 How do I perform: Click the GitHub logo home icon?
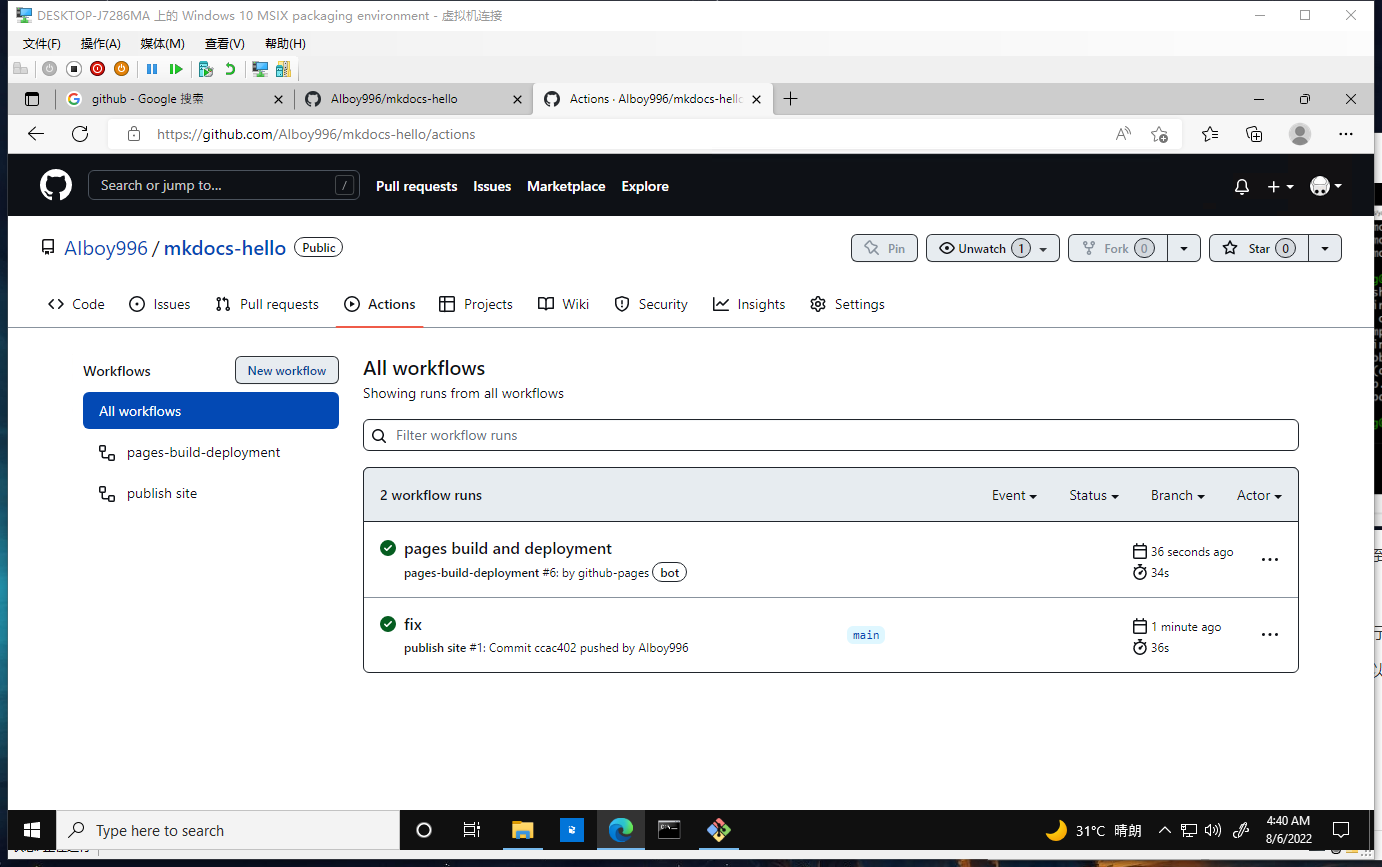[56, 186]
